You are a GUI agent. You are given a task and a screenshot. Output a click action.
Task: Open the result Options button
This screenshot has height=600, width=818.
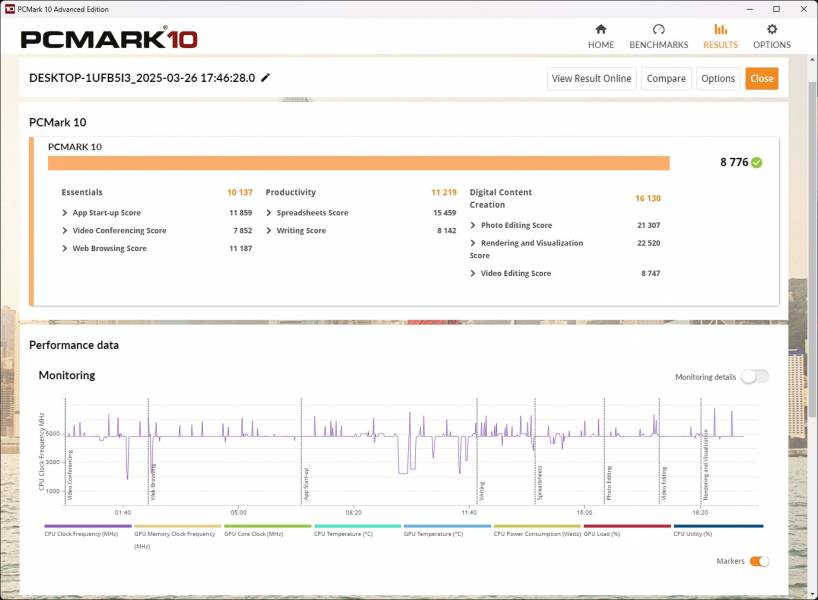point(718,78)
